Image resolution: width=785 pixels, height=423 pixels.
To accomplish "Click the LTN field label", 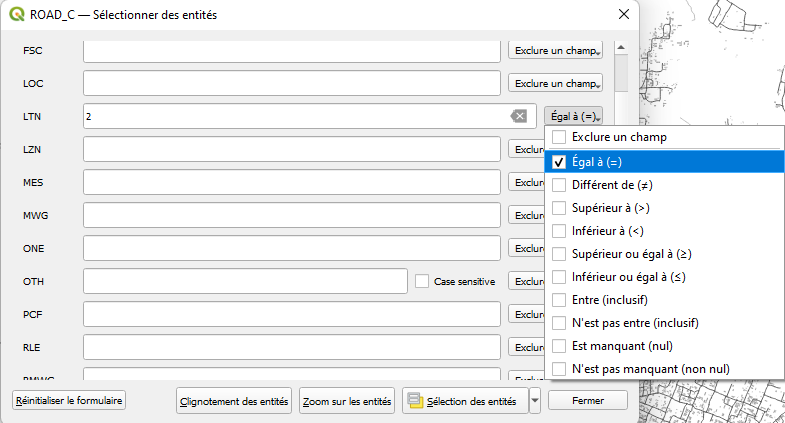I will click(x=32, y=117).
